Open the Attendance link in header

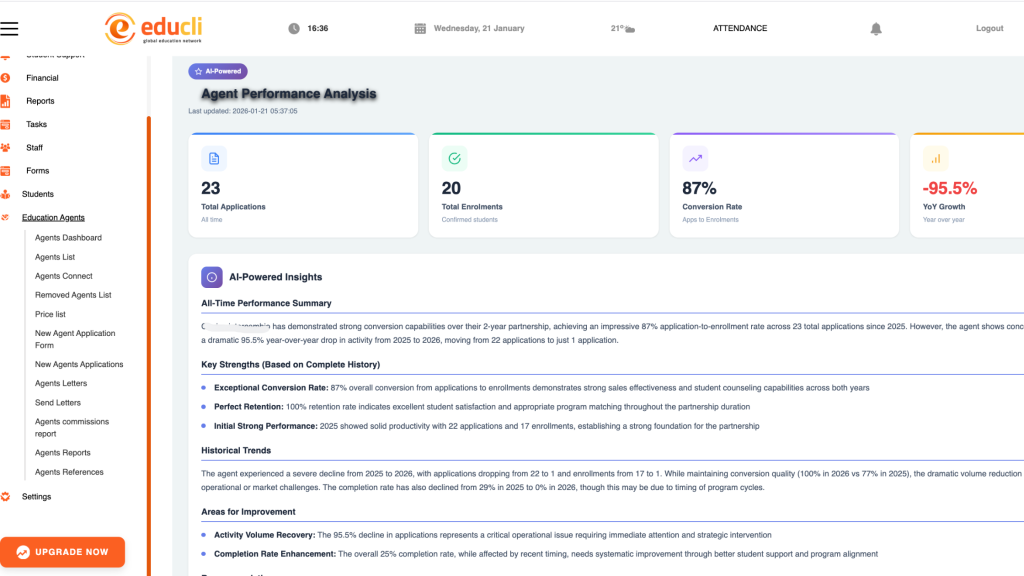[740, 29]
